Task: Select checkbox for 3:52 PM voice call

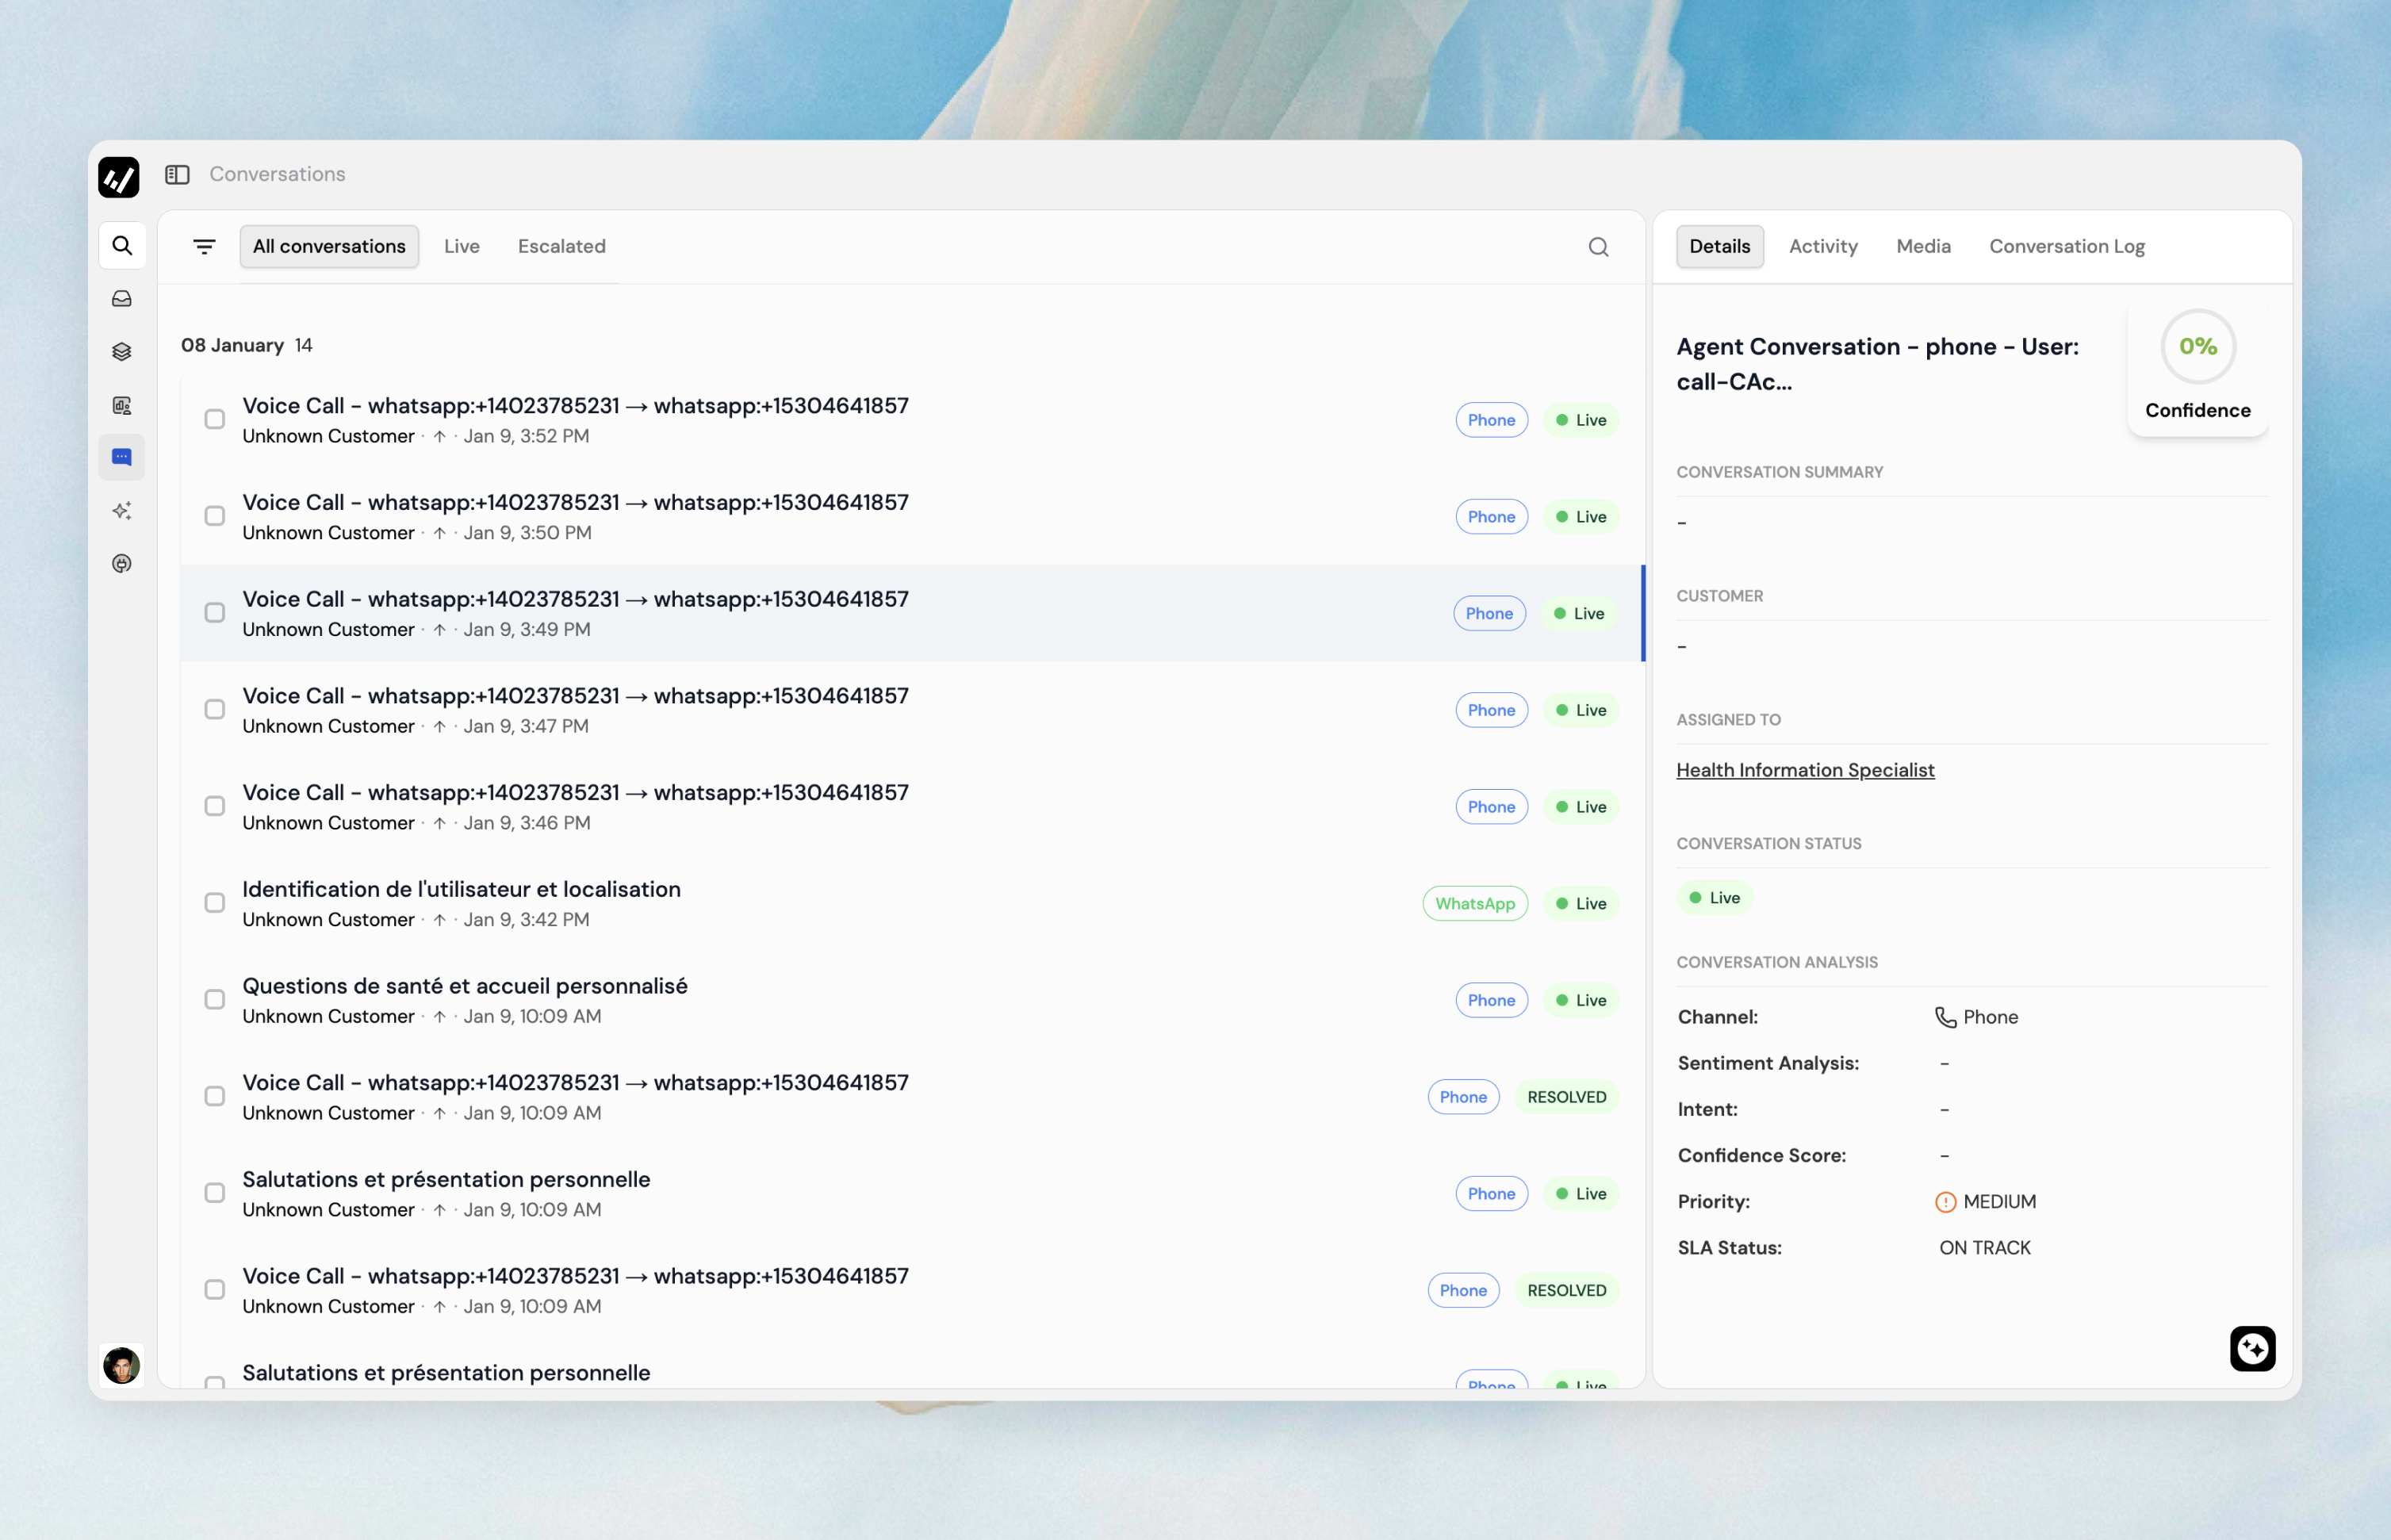Action: pos(215,420)
